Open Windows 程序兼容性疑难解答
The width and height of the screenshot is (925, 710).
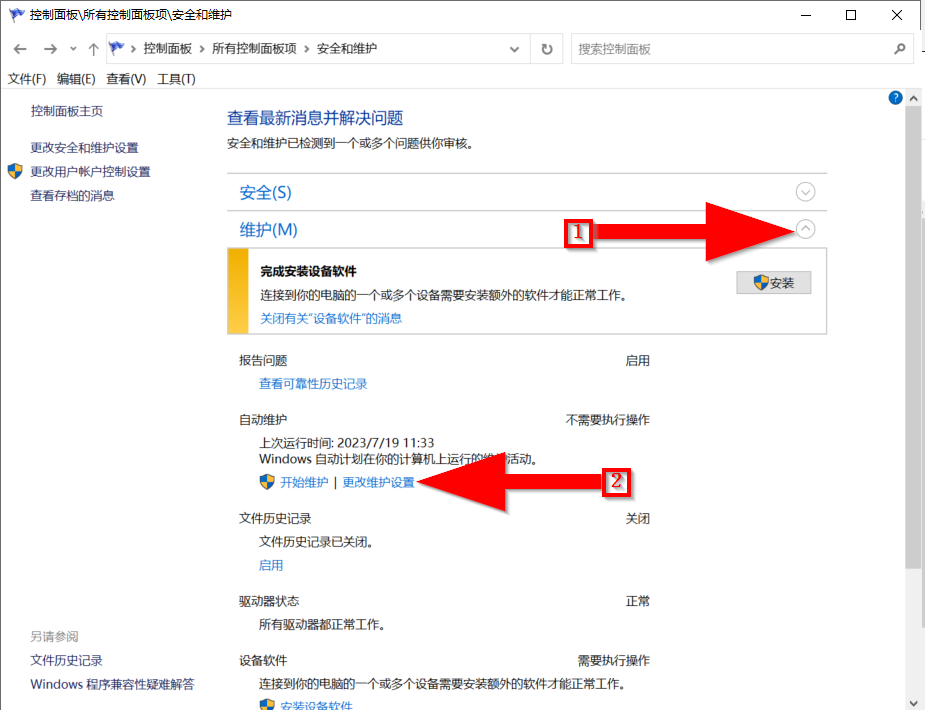(x=112, y=685)
